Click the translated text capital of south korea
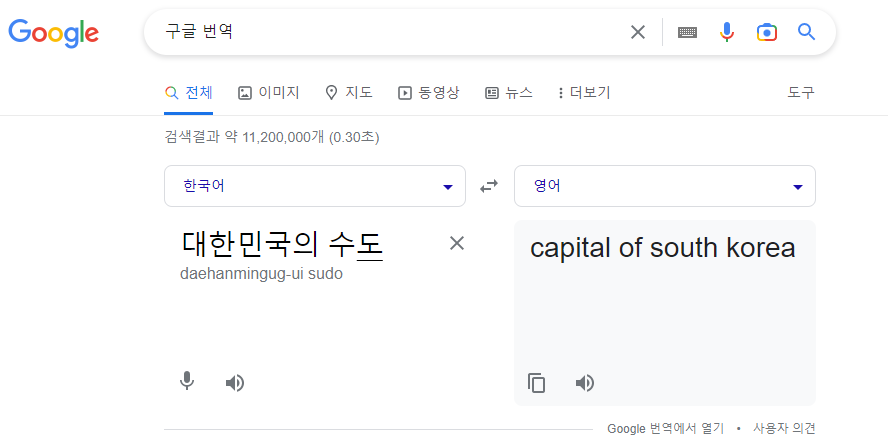888x444 pixels. (663, 248)
